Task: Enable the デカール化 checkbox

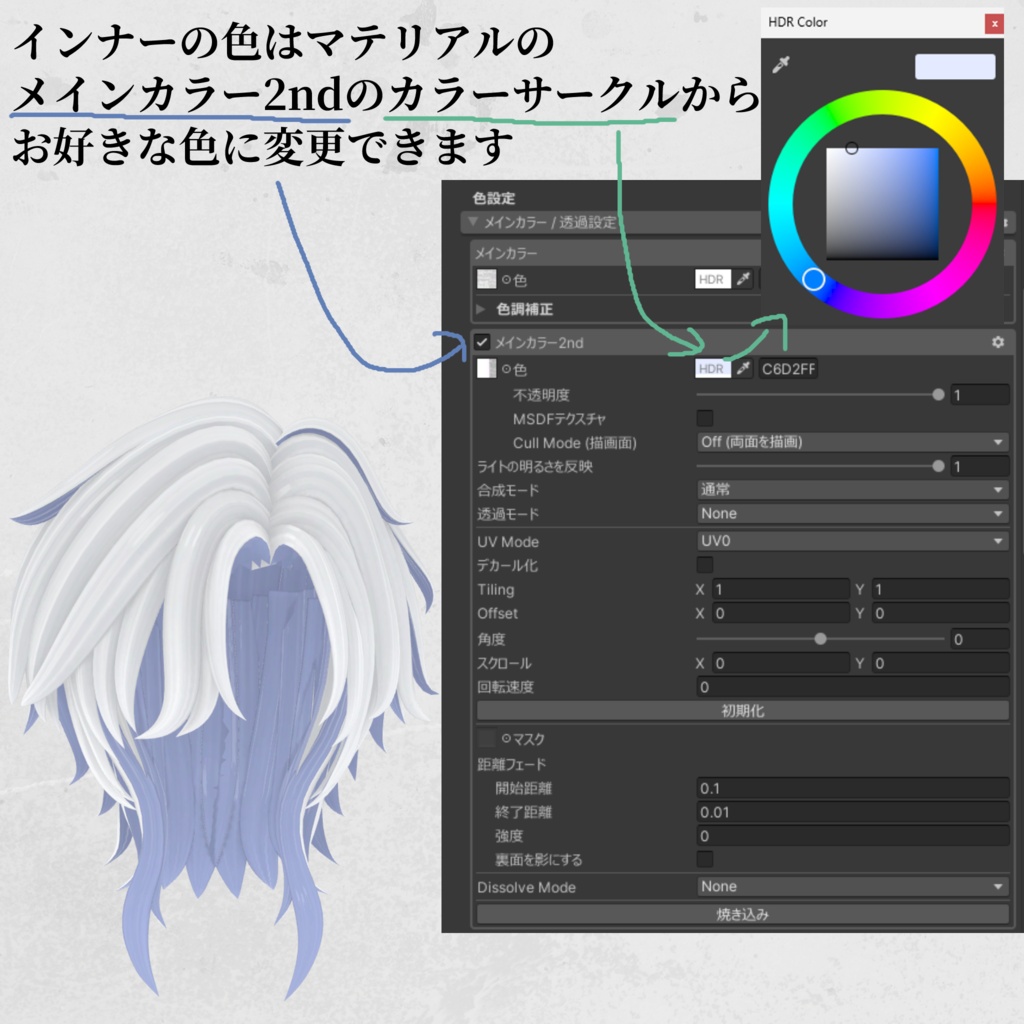Action: click(x=705, y=564)
